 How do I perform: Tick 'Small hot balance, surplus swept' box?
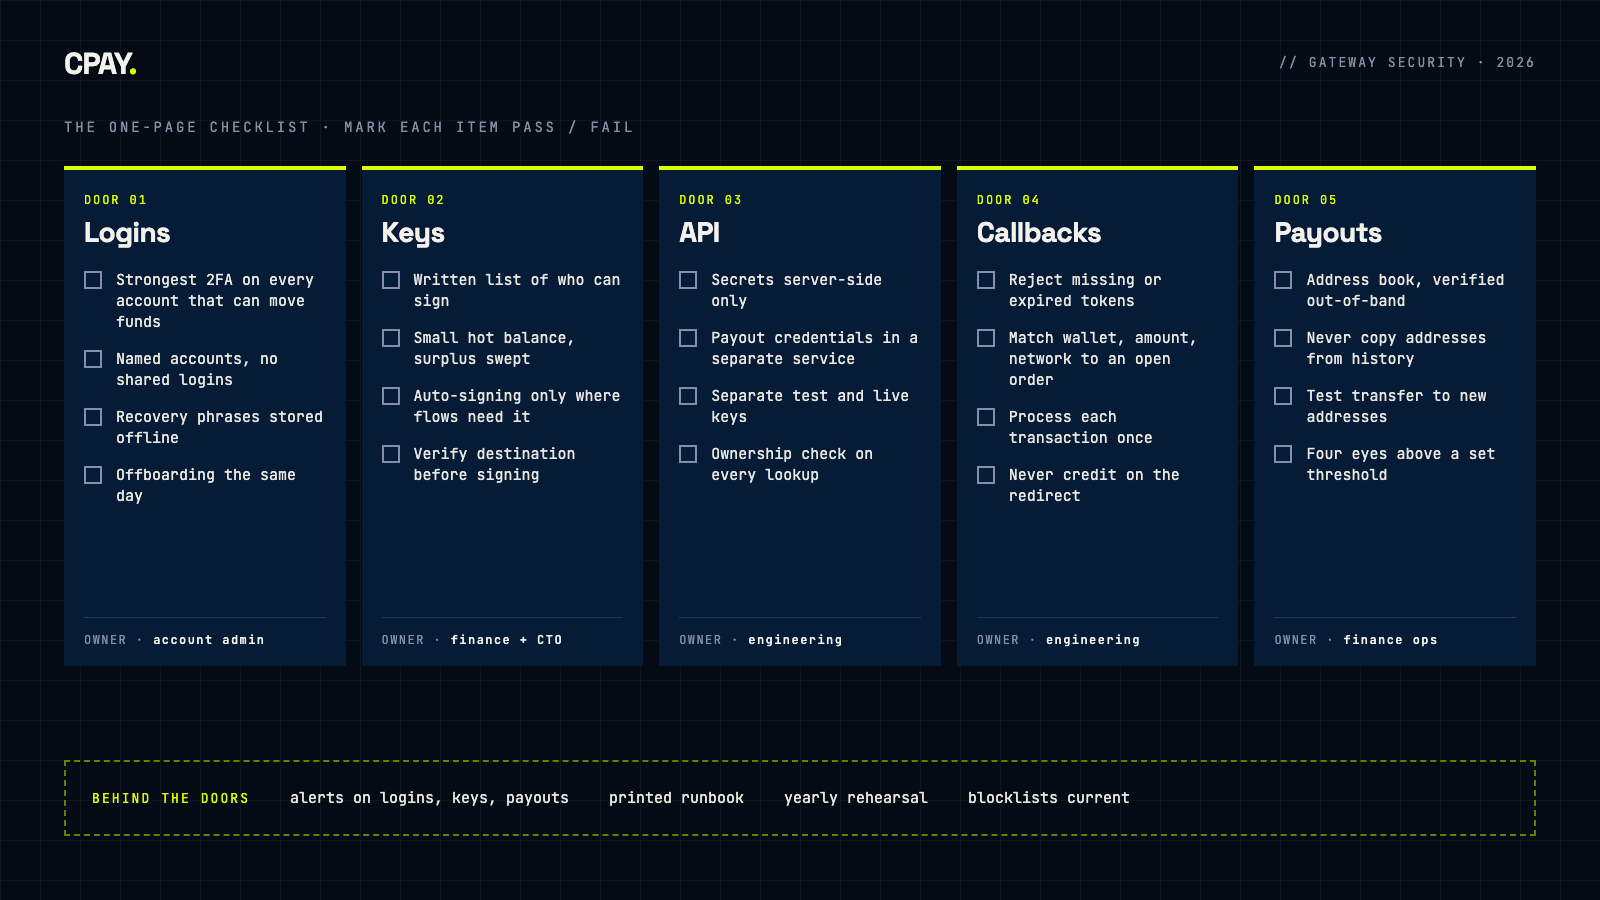(391, 338)
